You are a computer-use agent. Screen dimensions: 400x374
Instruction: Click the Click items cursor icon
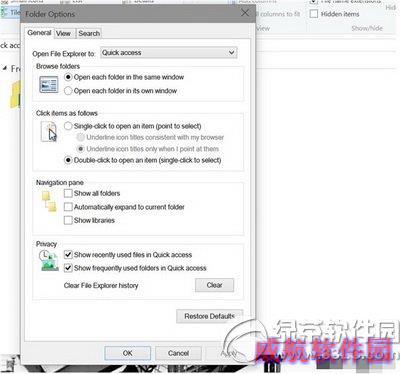click(49, 132)
